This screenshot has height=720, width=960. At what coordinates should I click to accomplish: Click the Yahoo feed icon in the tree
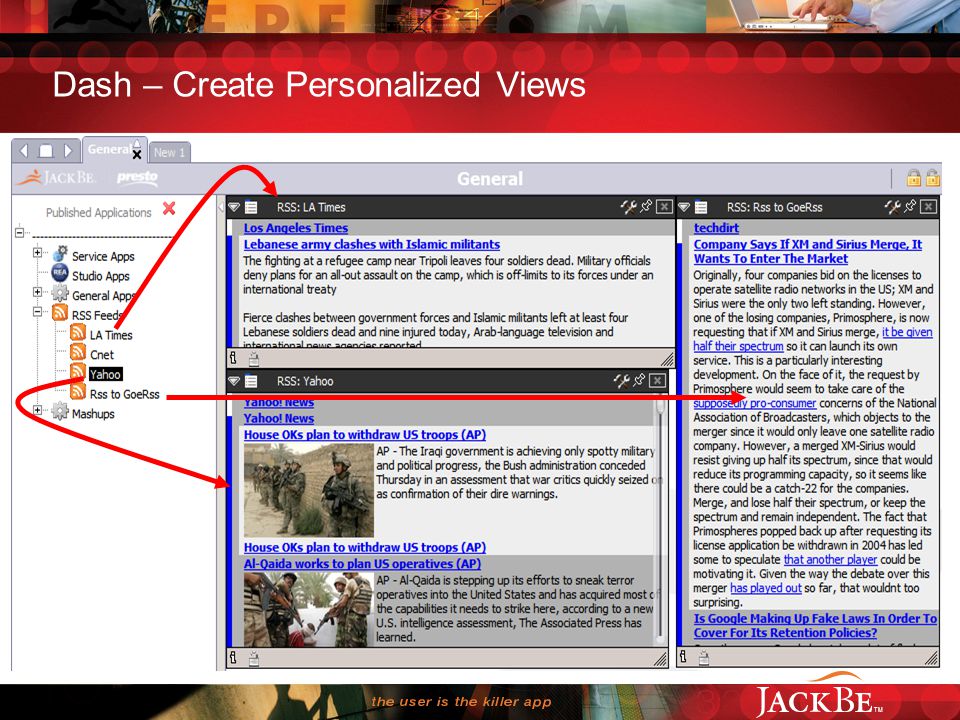coord(78,372)
